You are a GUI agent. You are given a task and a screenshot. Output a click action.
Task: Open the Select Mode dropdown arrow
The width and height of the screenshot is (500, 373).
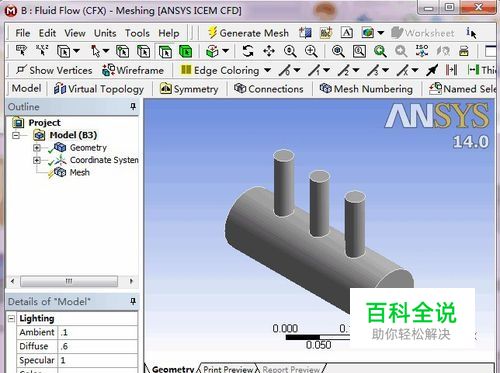pyautogui.click(x=106, y=51)
